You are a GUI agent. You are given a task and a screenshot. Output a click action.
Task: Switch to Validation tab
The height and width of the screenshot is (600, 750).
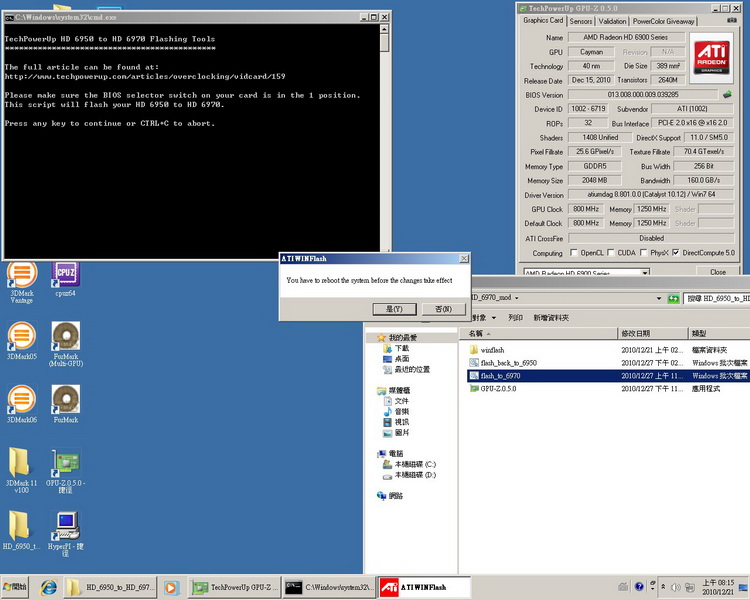(x=612, y=21)
